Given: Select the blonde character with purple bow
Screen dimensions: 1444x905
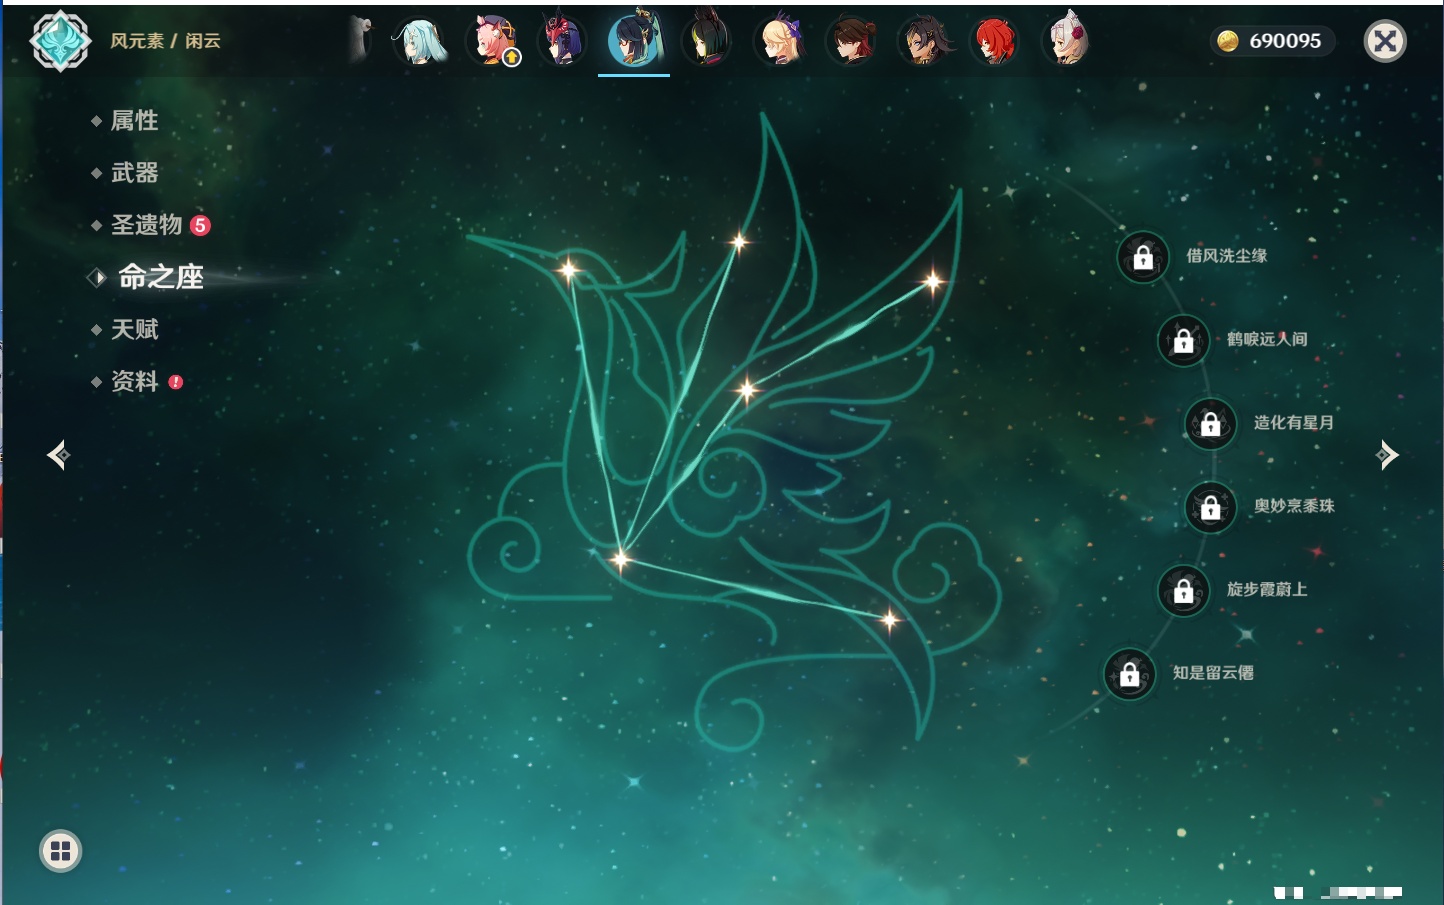Looking at the screenshot, I should (x=779, y=41).
